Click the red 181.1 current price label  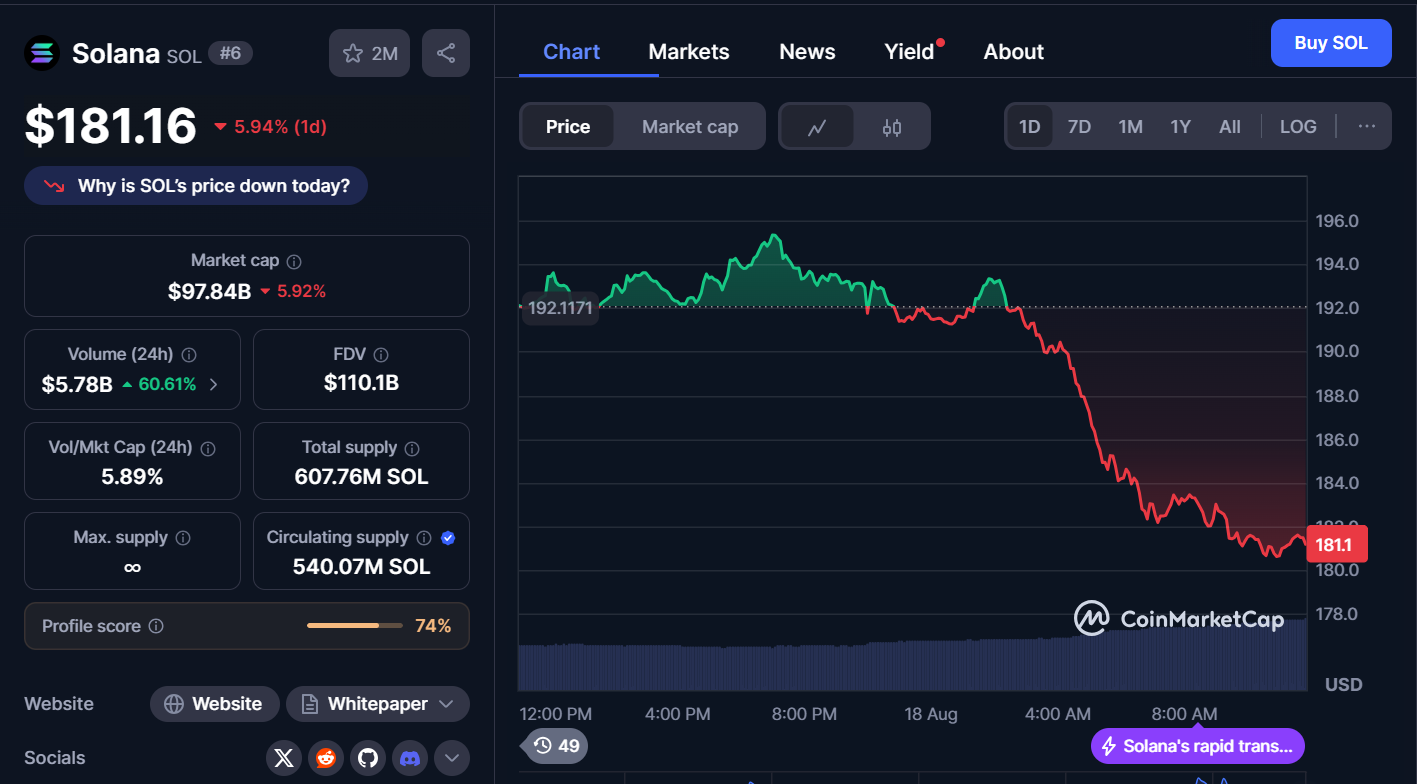(1336, 545)
